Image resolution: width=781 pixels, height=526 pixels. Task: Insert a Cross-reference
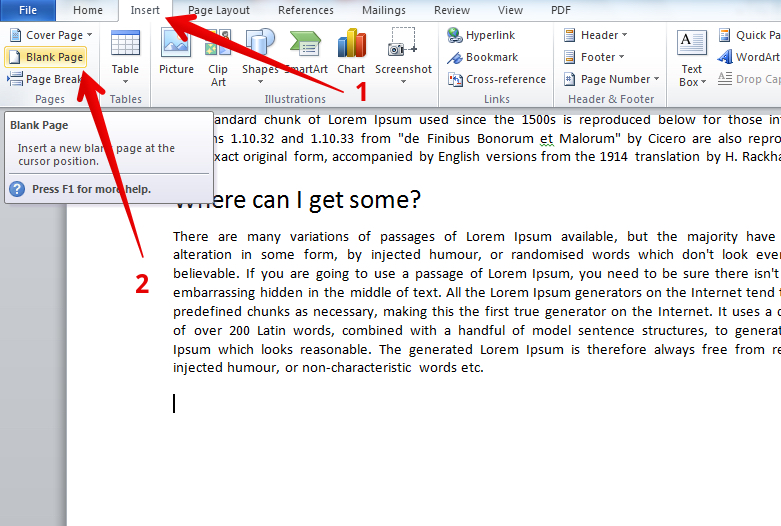point(497,79)
